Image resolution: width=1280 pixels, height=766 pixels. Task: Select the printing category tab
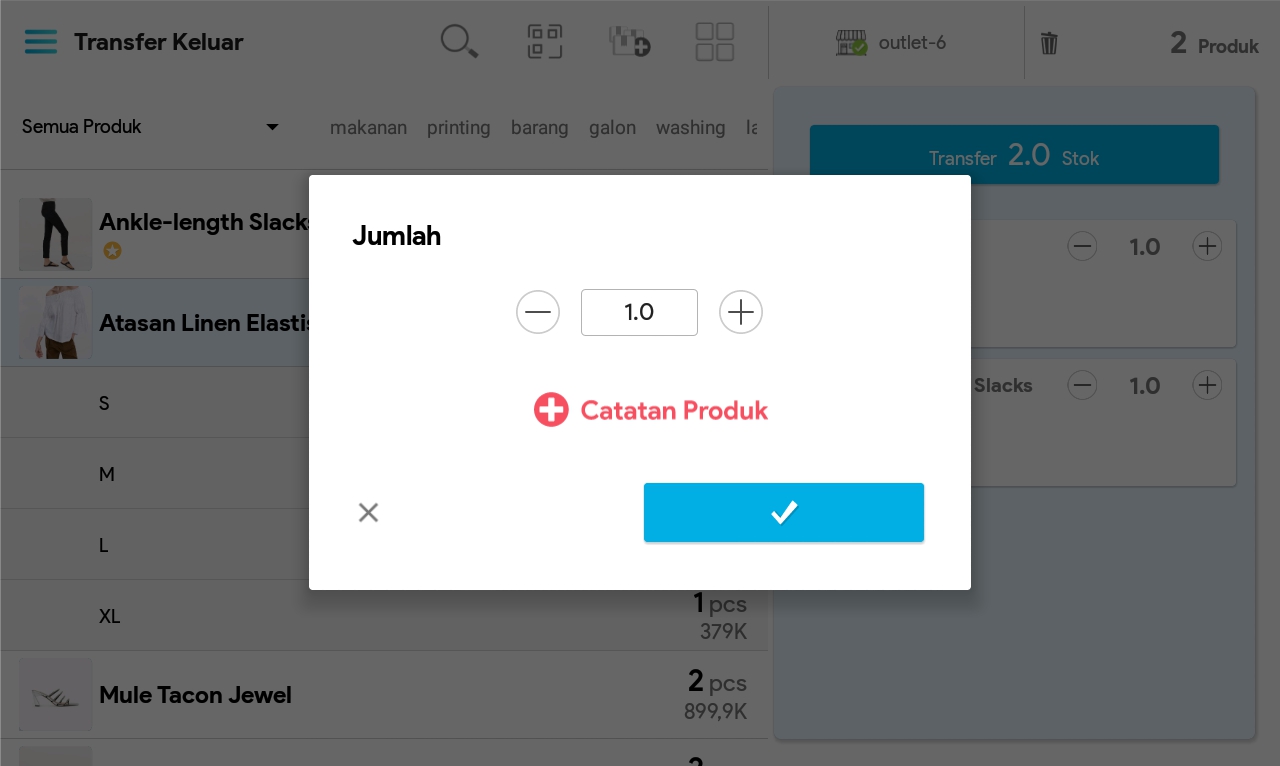458,128
